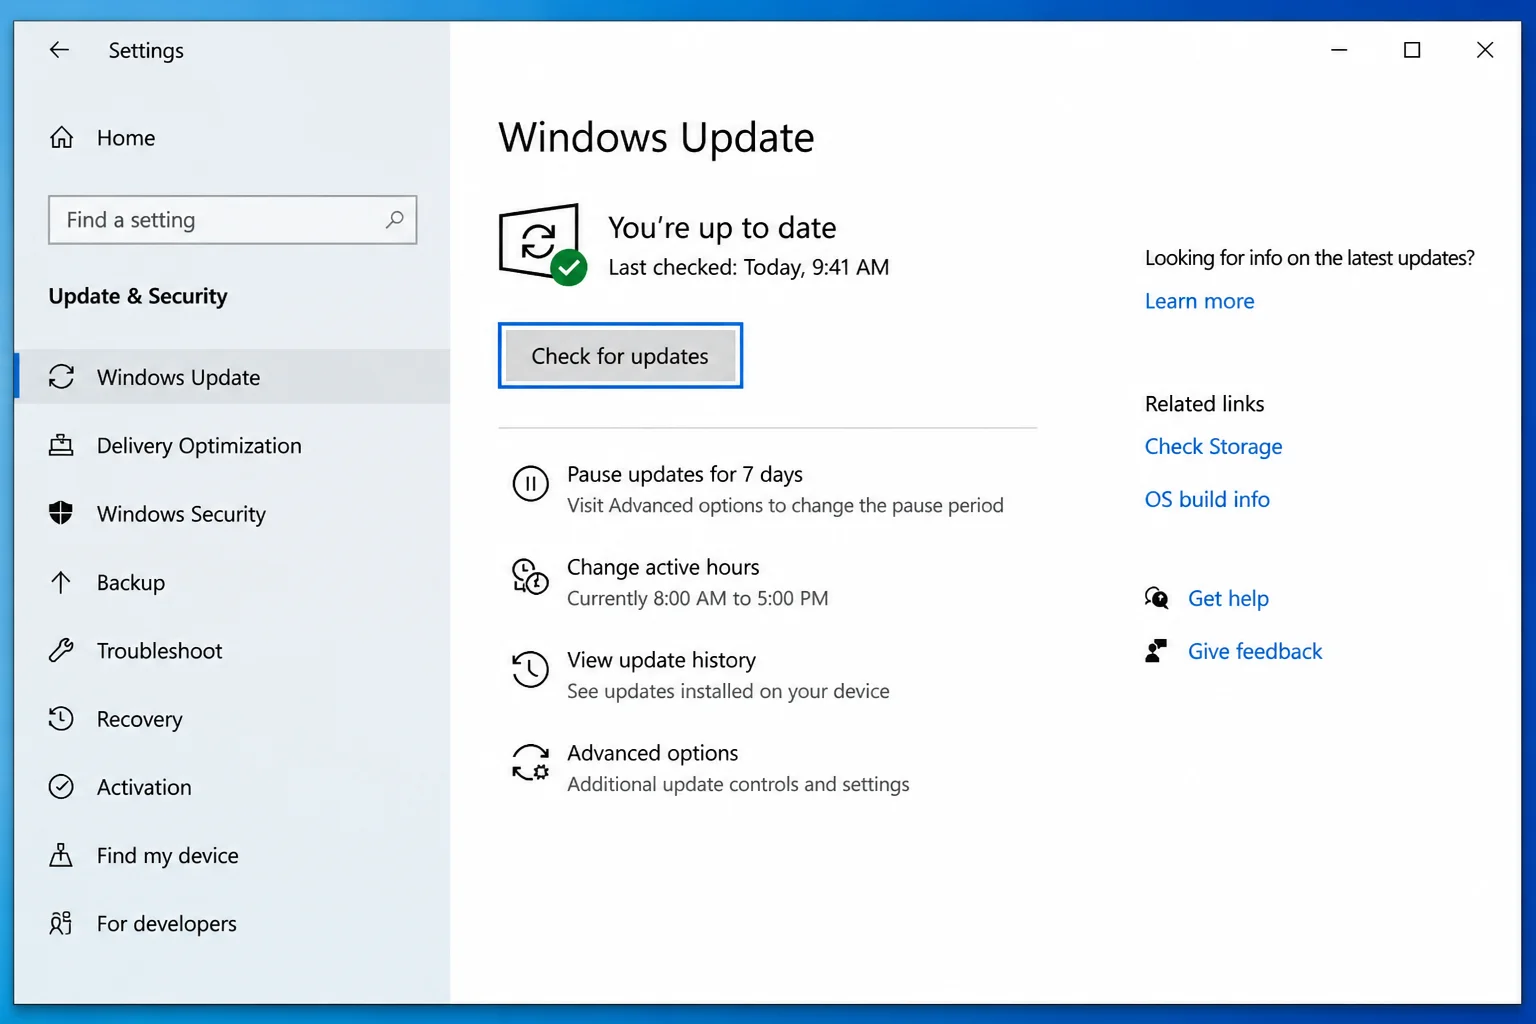
Task: Click the magnifier icon in search box
Action: coord(395,219)
